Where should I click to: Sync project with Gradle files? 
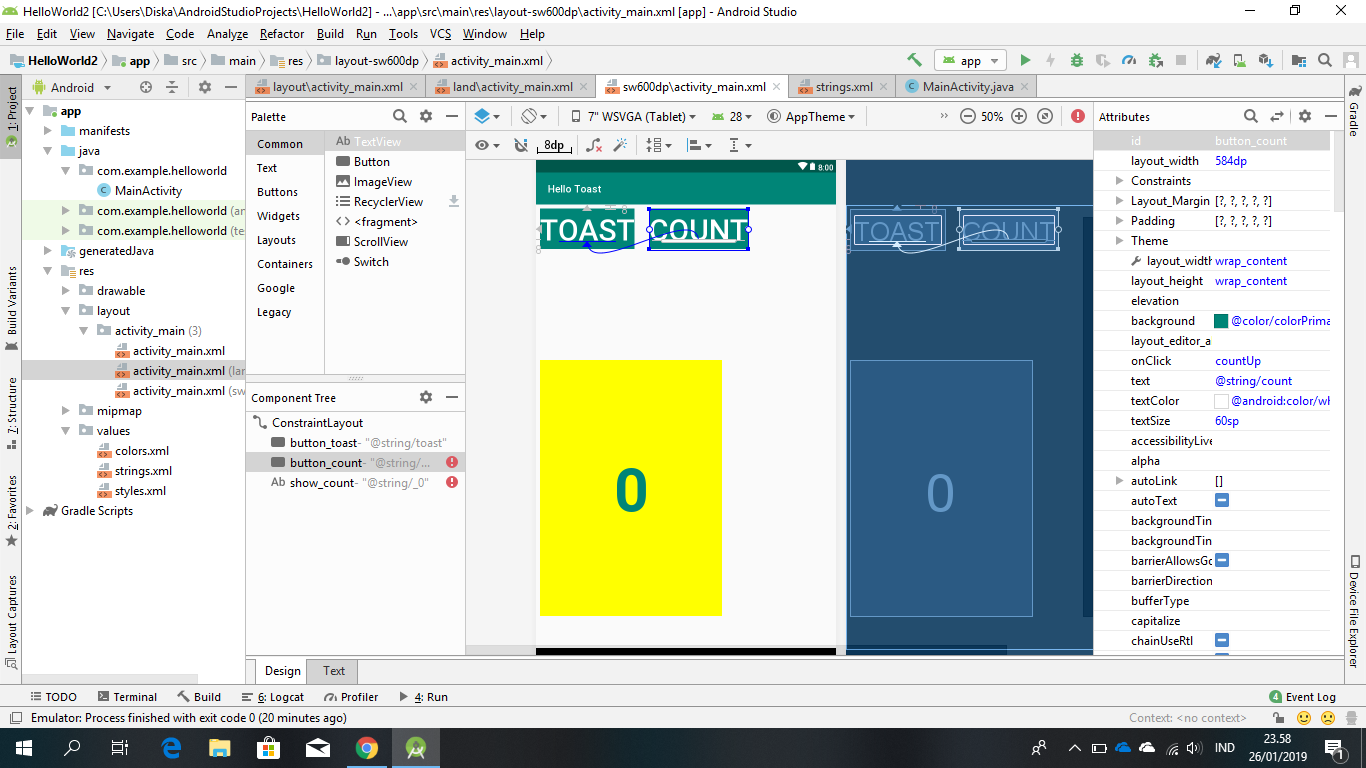[x=1213, y=60]
